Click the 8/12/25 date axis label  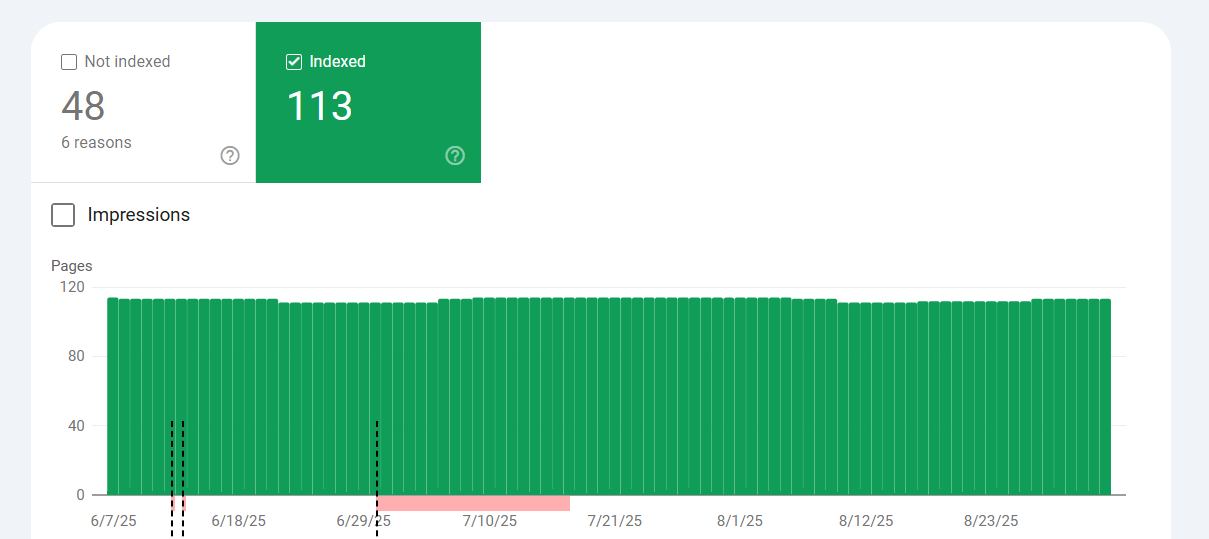pyautogui.click(x=866, y=521)
